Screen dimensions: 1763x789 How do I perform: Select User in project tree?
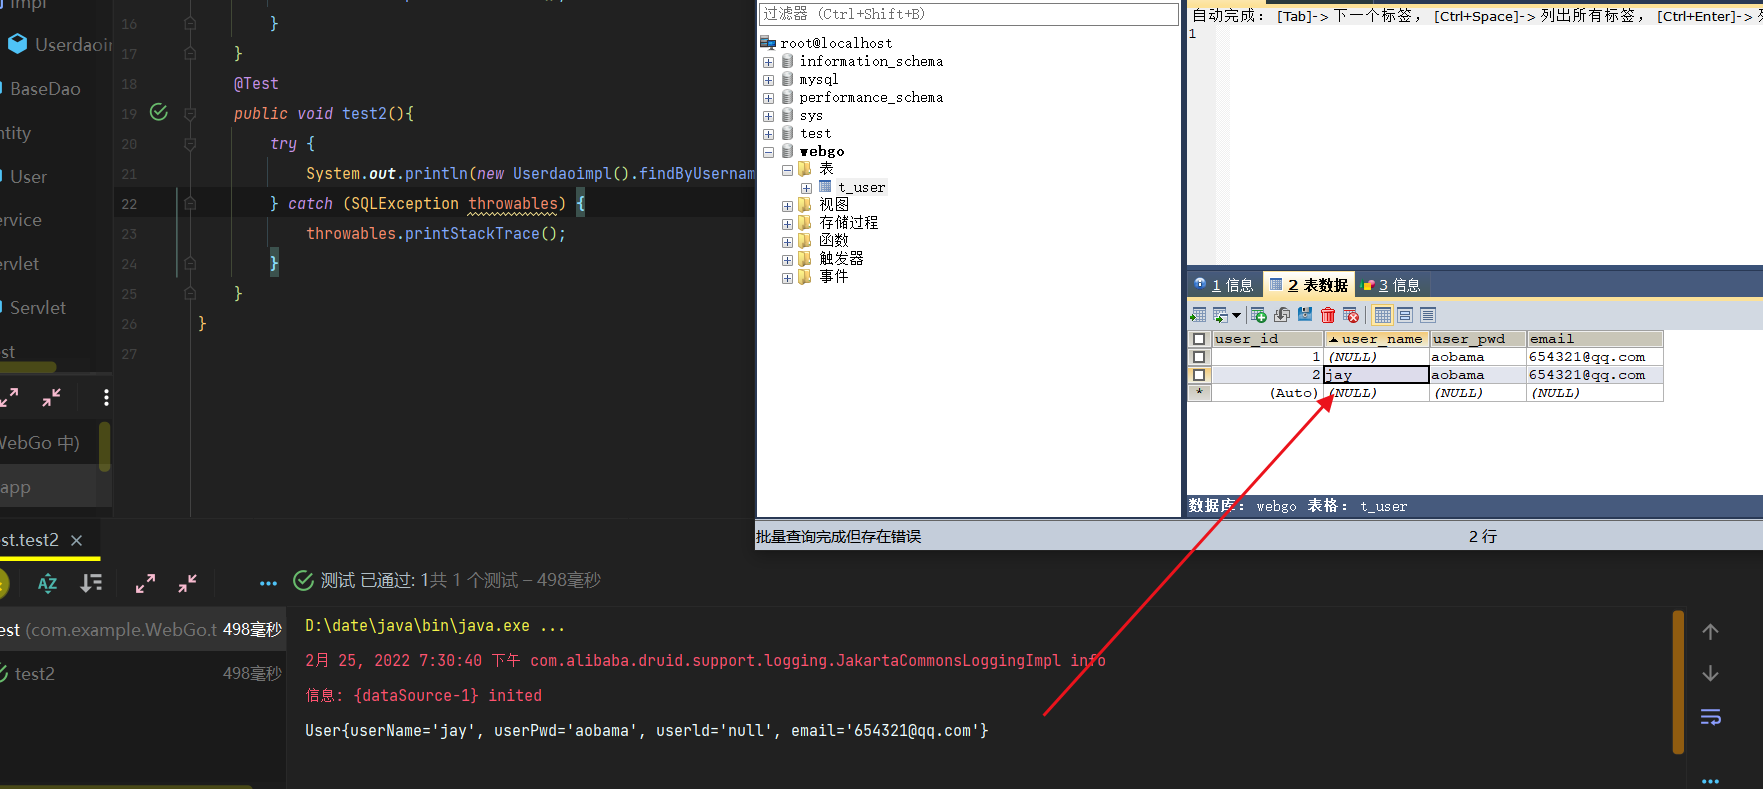coord(28,177)
